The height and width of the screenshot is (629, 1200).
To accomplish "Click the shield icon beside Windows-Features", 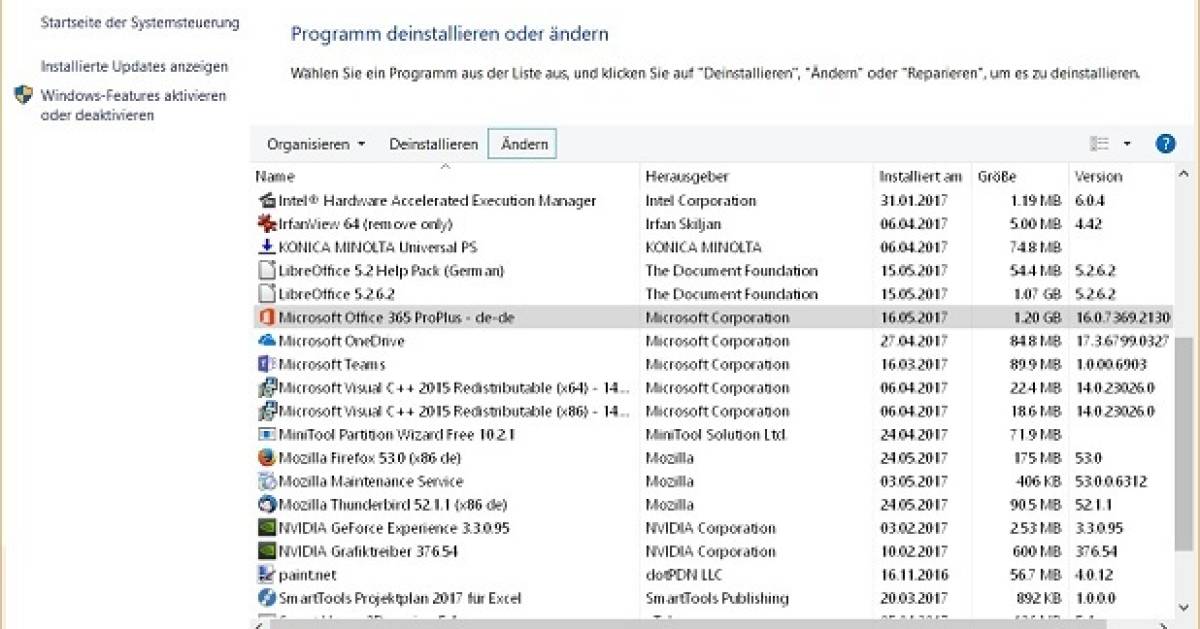I will pyautogui.click(x=24, y=96).
